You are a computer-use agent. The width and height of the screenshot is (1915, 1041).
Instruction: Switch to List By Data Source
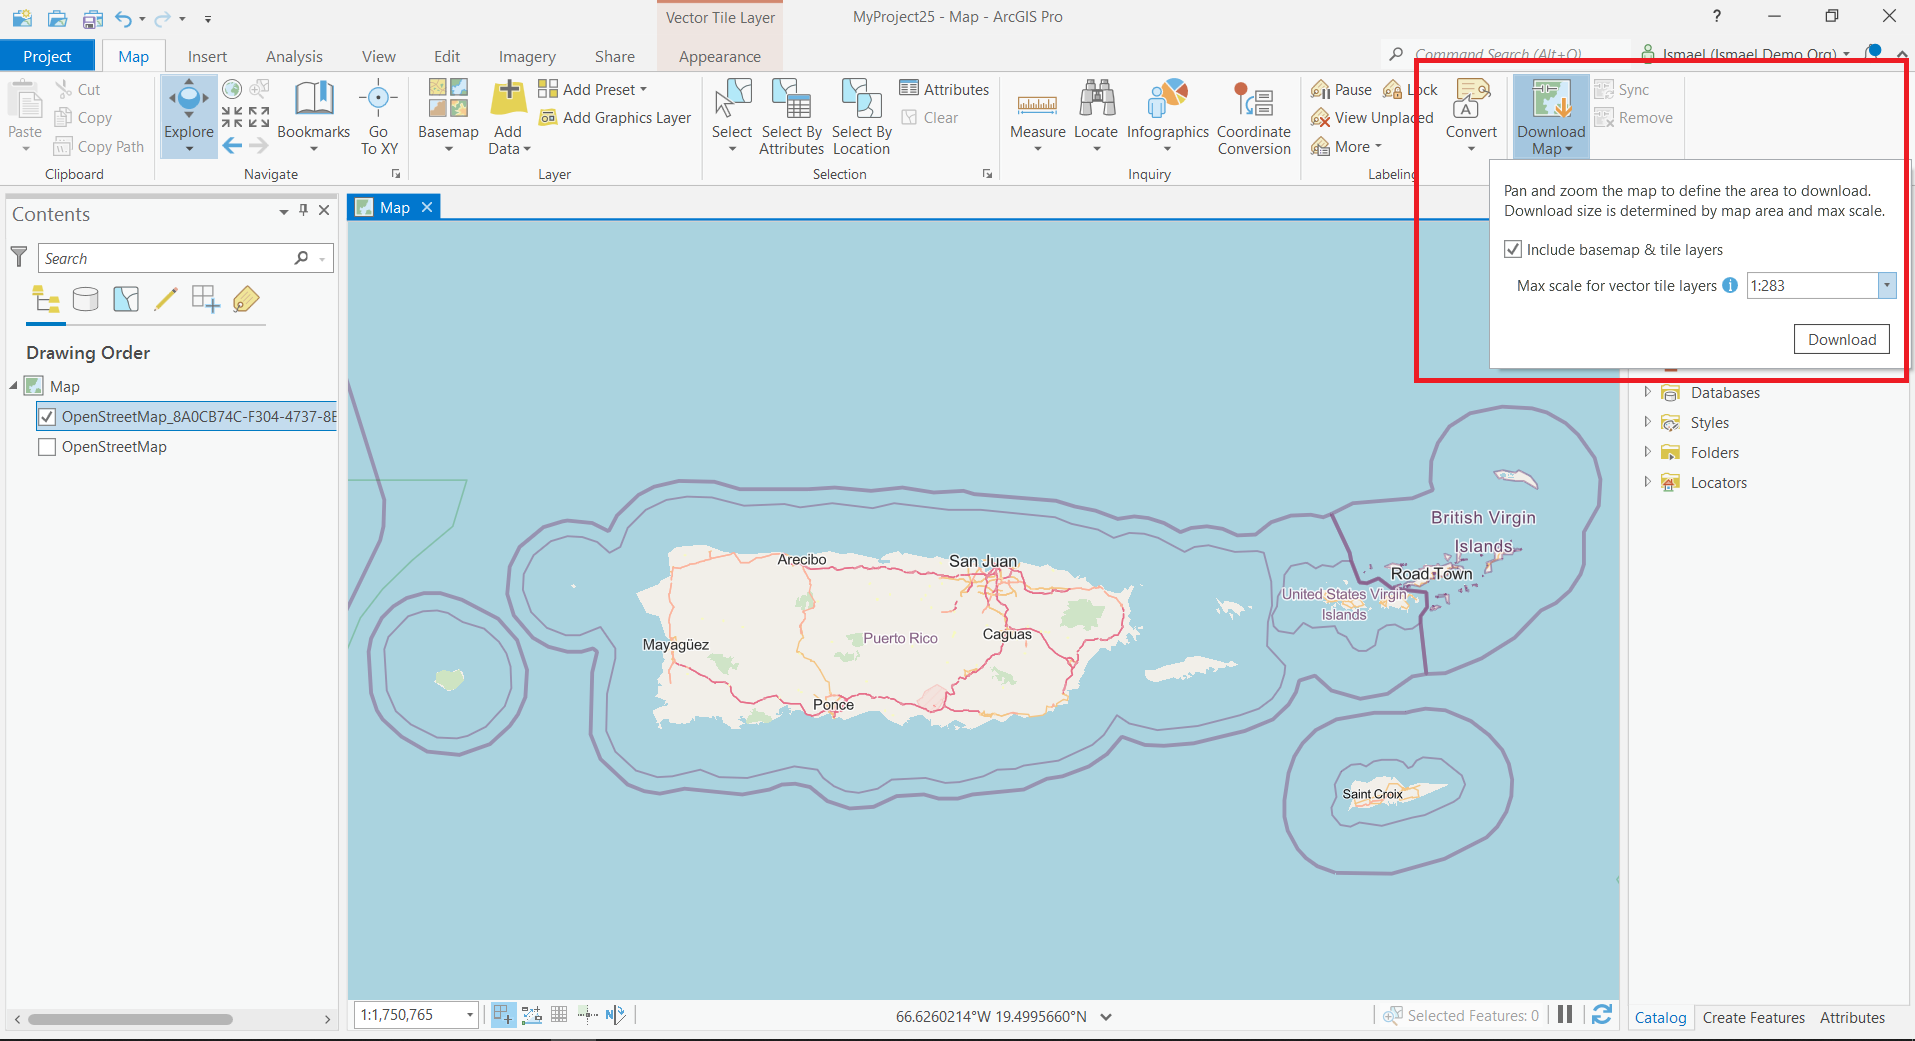click(x=86, y=300)
